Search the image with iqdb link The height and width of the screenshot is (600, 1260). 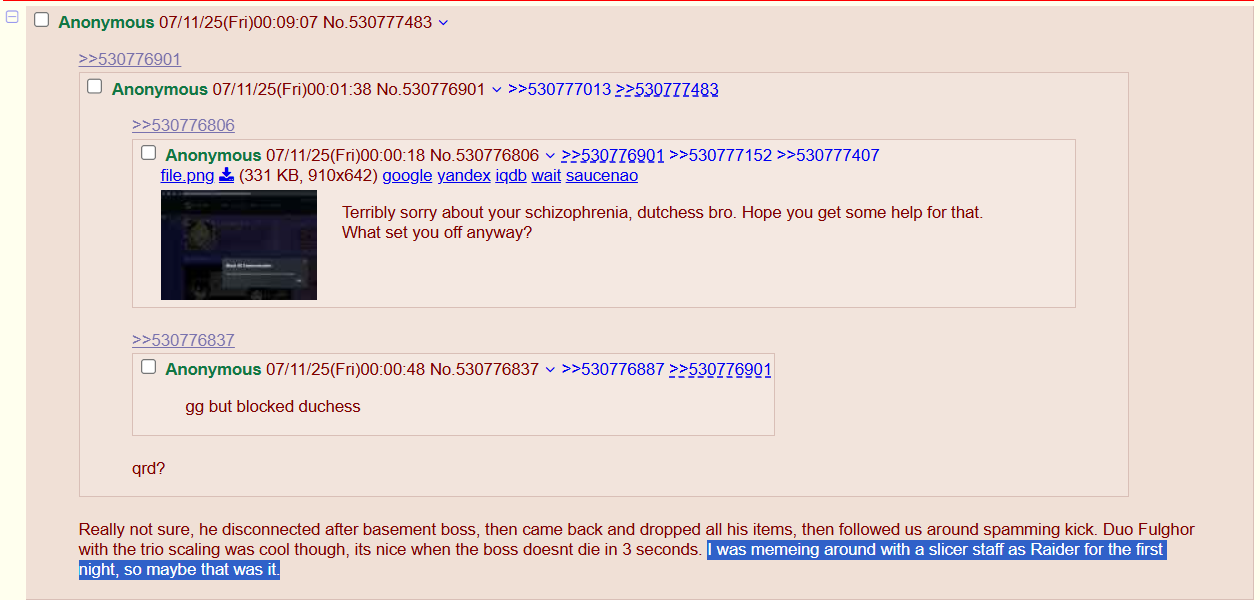pyautogui.click(x=511, y=175)
